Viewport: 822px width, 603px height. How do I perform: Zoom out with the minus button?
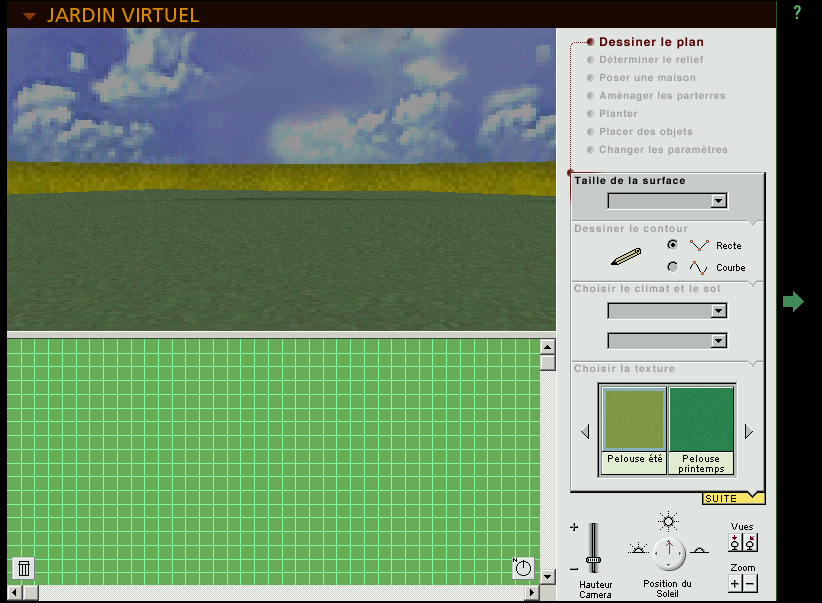(x=750, y=584)
